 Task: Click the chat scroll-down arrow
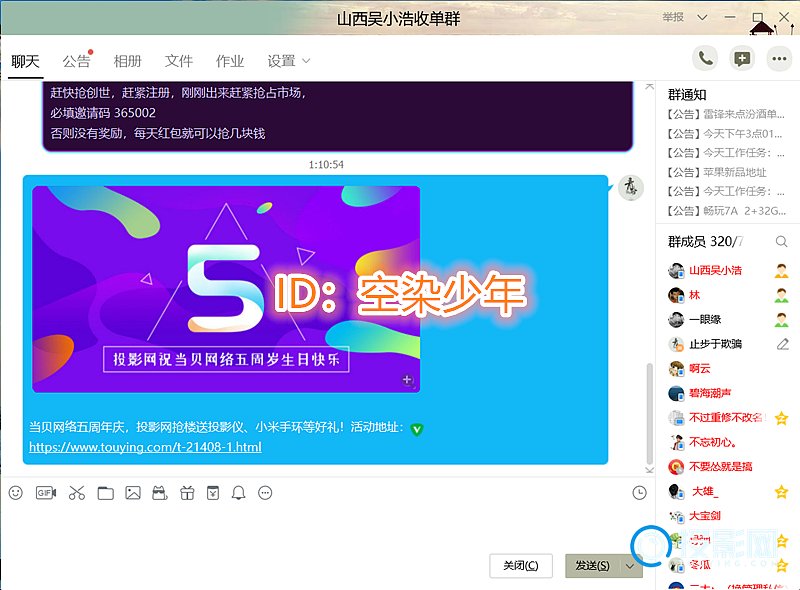(649, 470)
